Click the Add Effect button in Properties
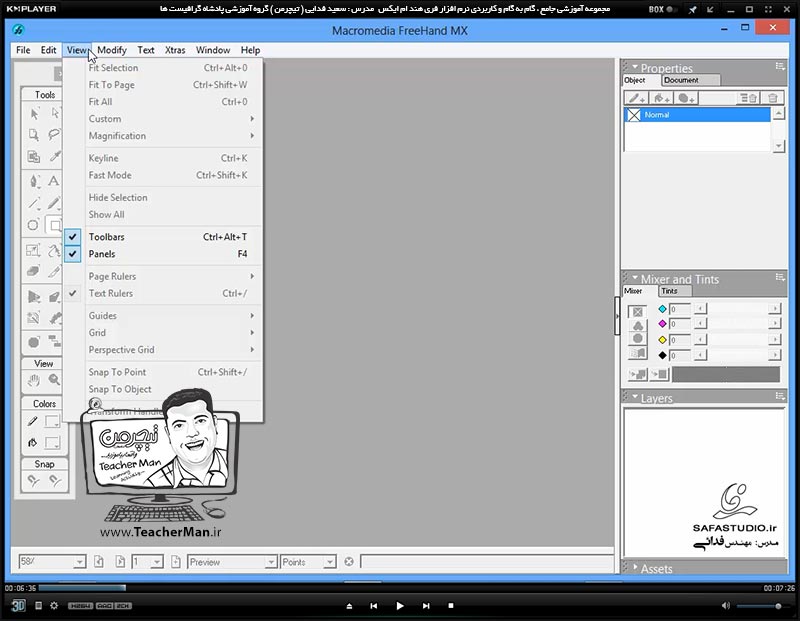Viewport: 800px width, 621px height. click(687, 98)
